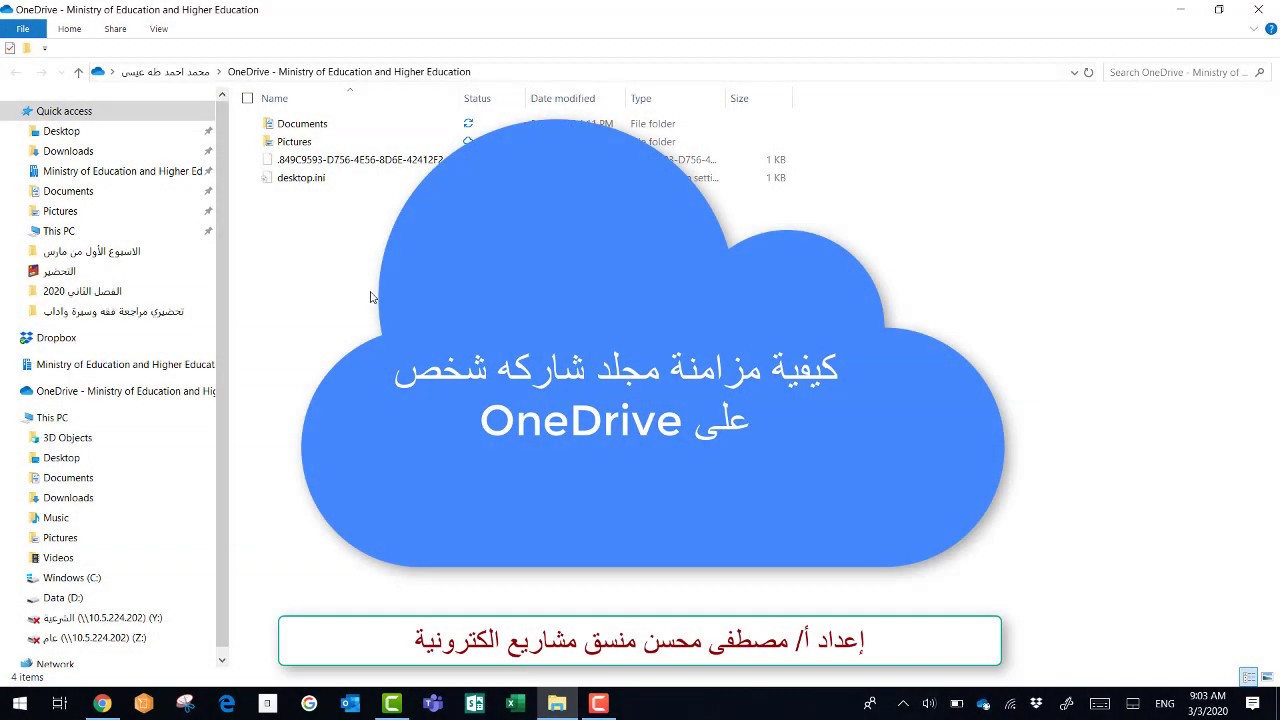Screen dimensions: 1280x720
Task: Open the Help question mark icon
Action: click(1270, 29)
